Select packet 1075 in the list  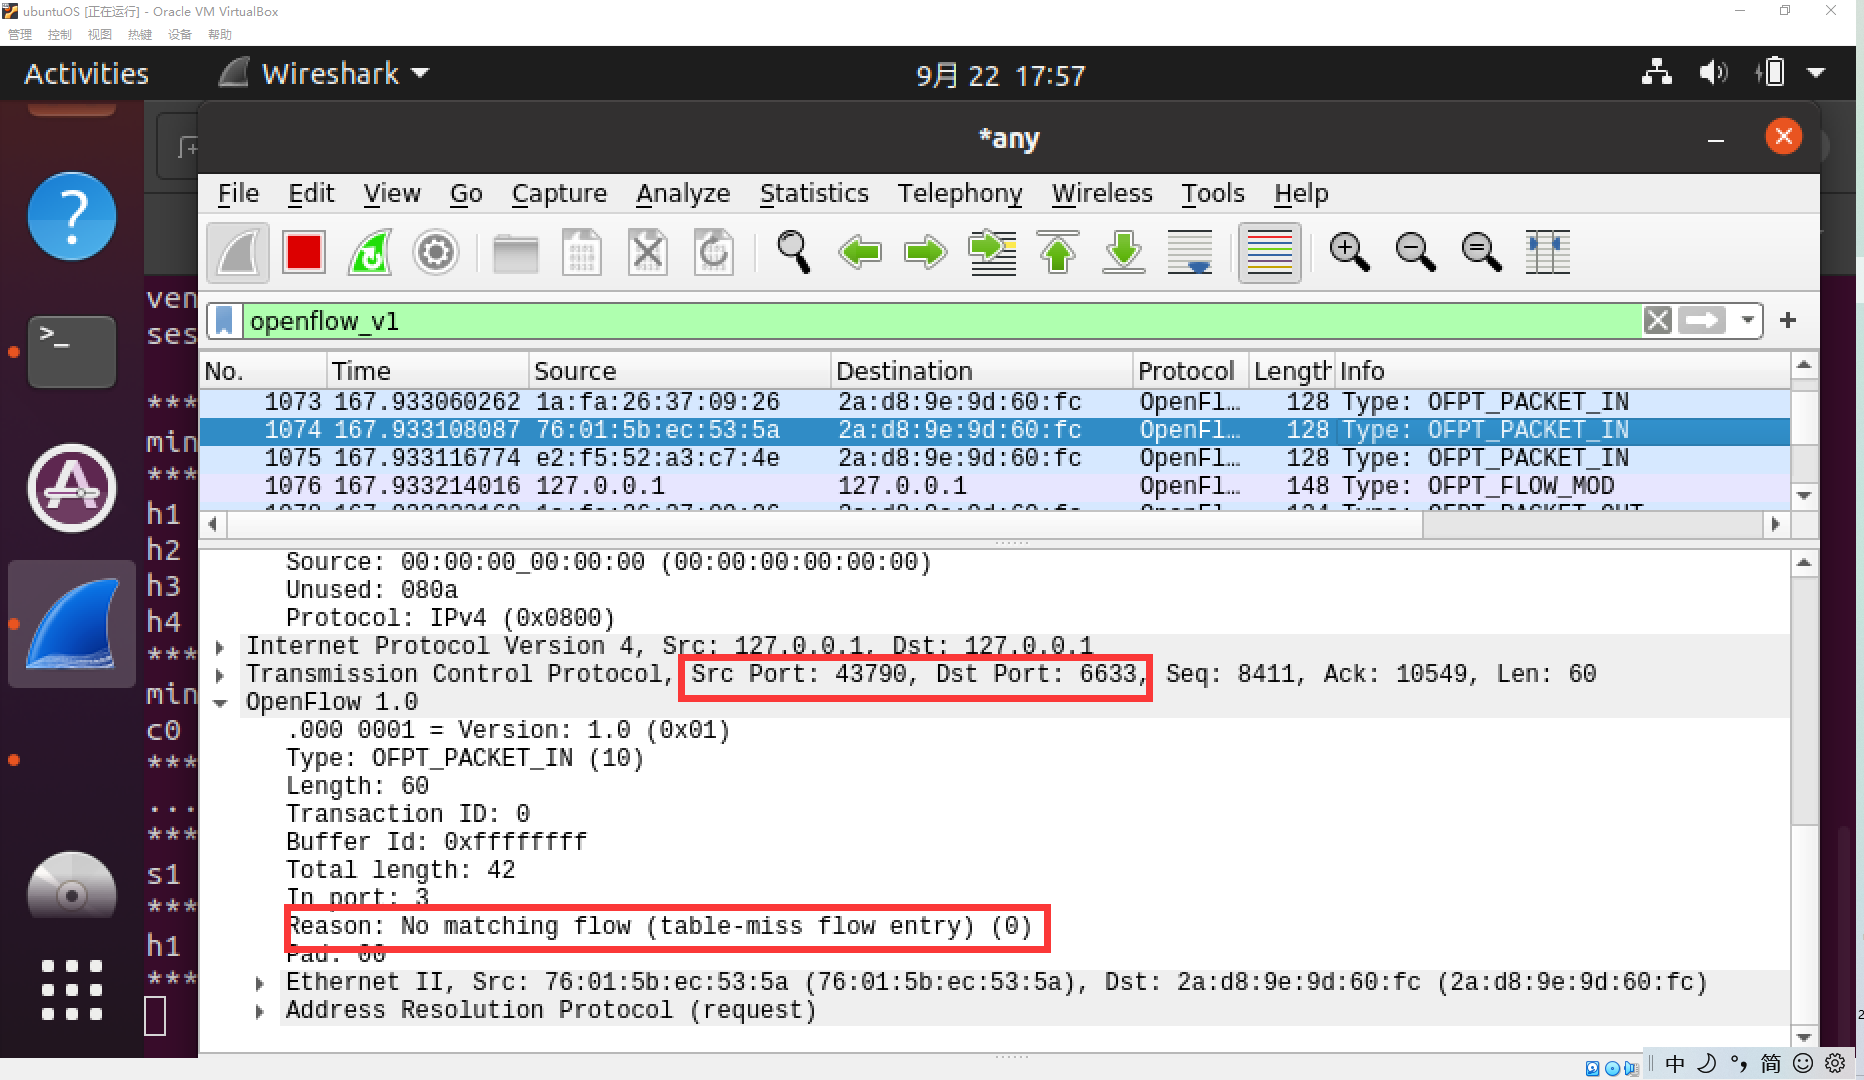994,458
